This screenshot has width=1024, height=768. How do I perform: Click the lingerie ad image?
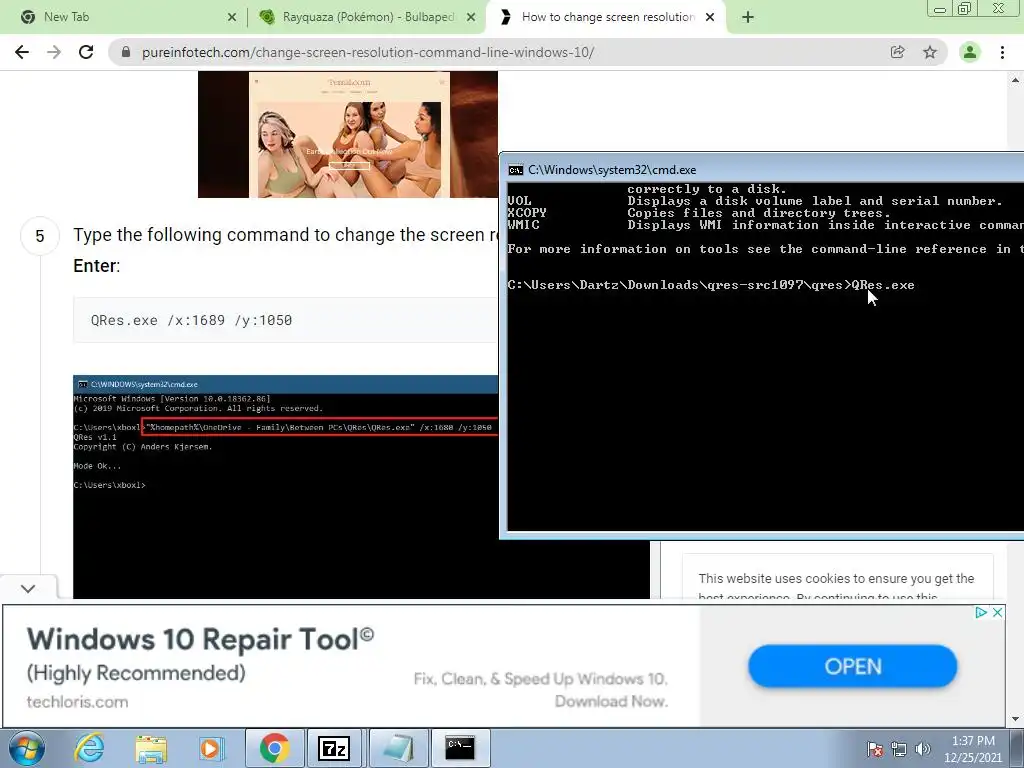(348, 135)
